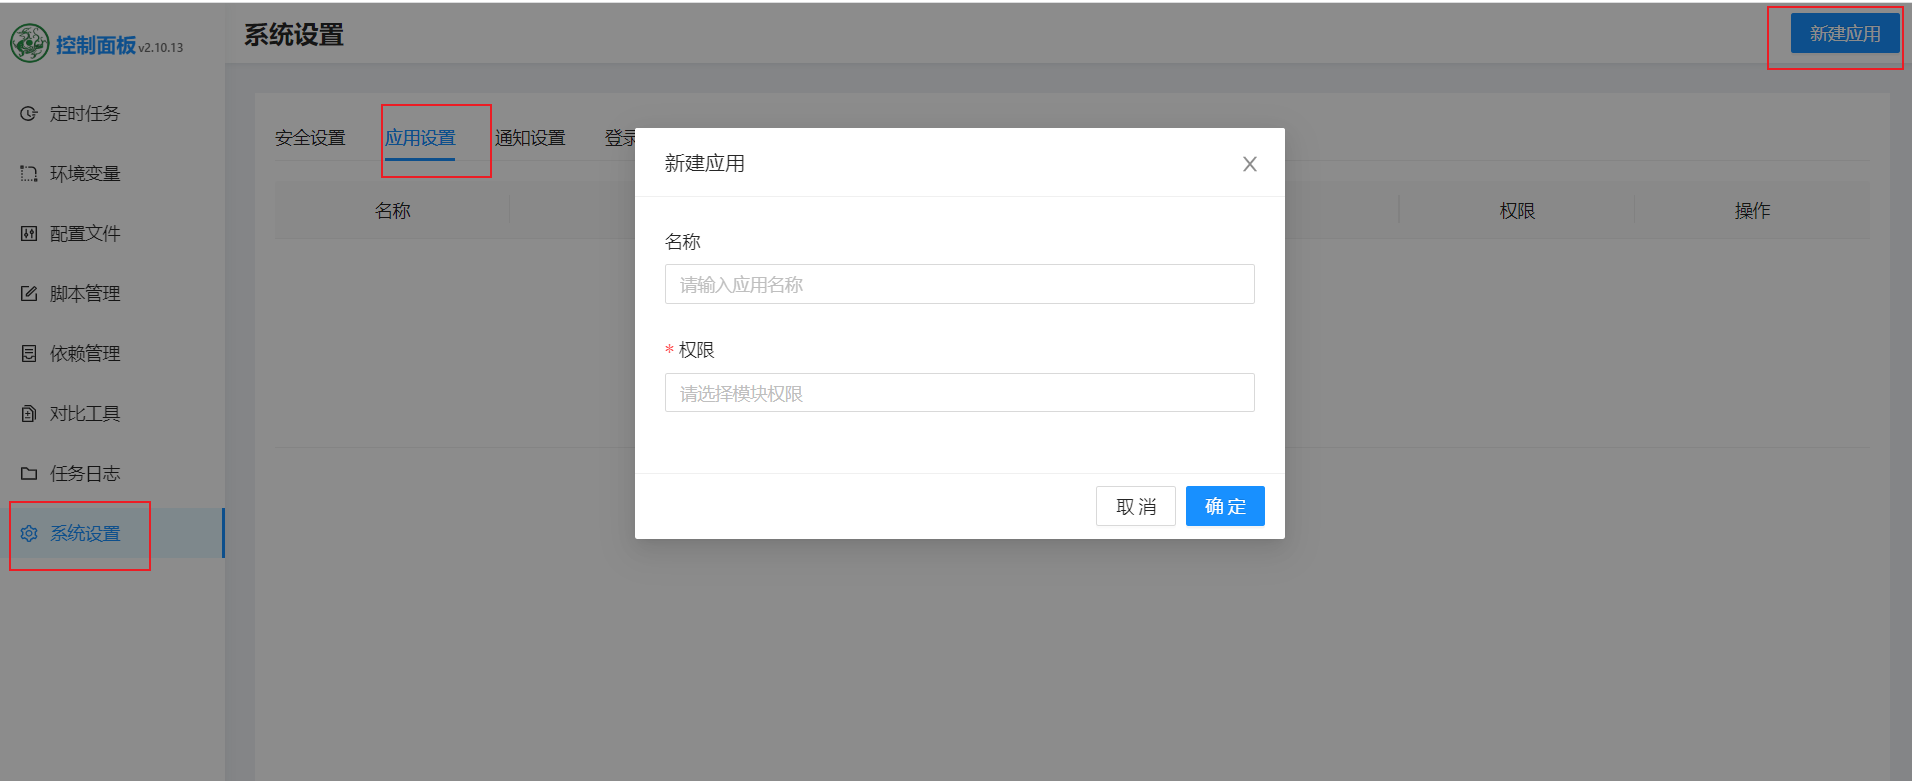Screen dimensions: 1912x781
Task: Click the 名称 table column header
Action: click(x=393, y=211)
